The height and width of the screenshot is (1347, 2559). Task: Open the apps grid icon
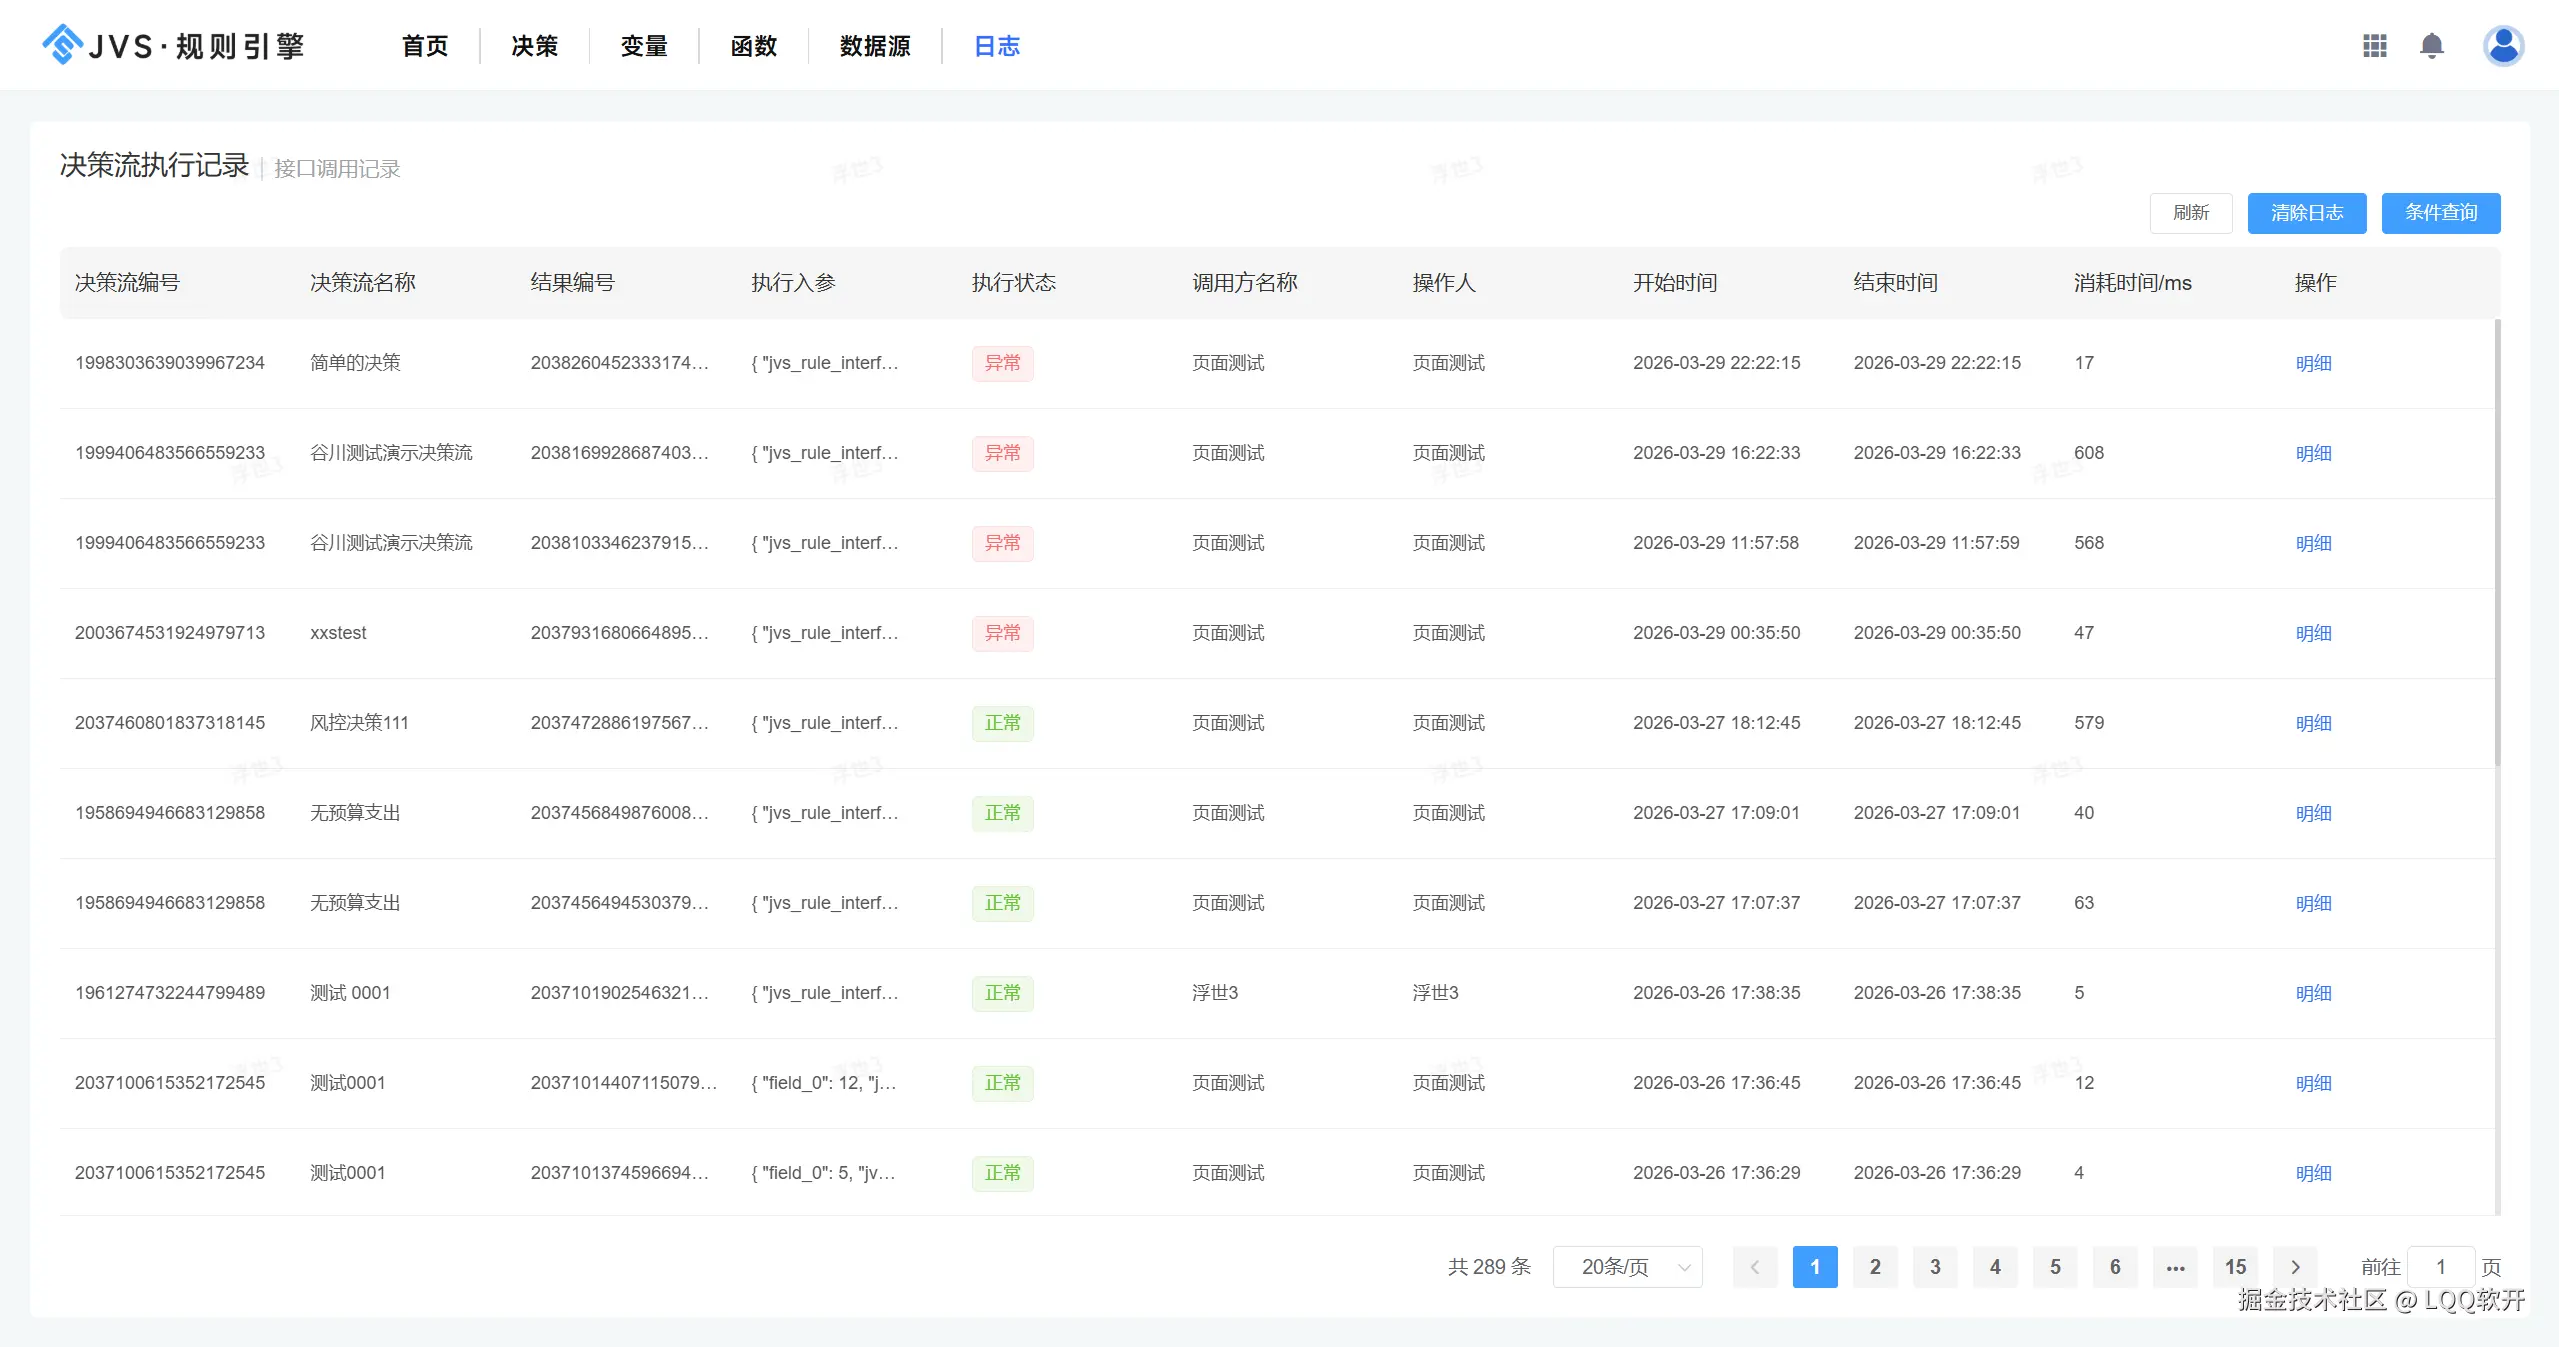[x=2374, y=46]
